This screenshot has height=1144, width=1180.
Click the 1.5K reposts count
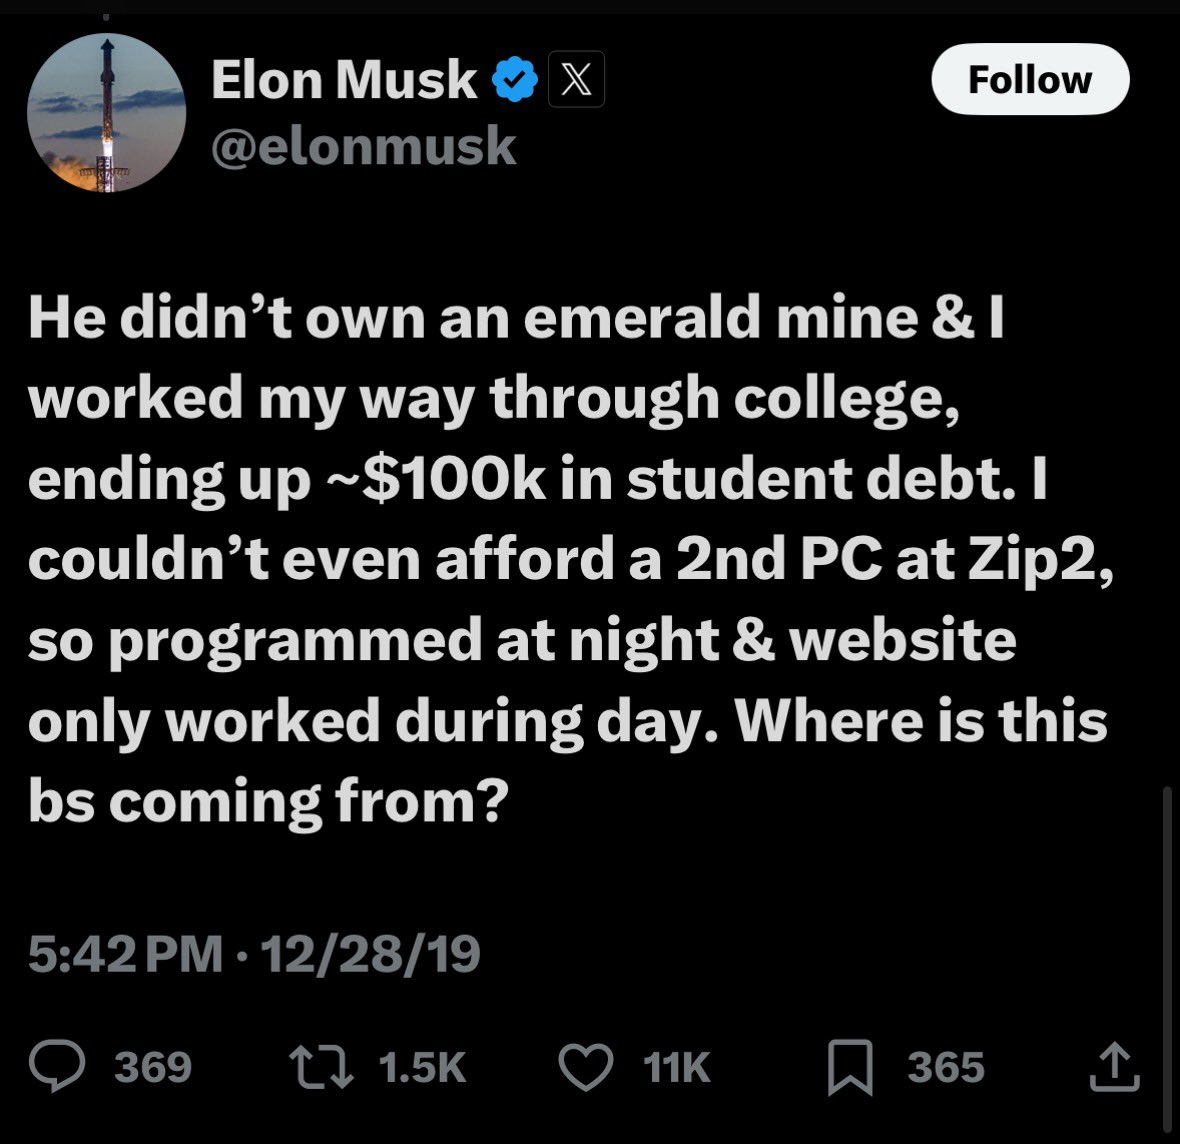pos(423,1067)
